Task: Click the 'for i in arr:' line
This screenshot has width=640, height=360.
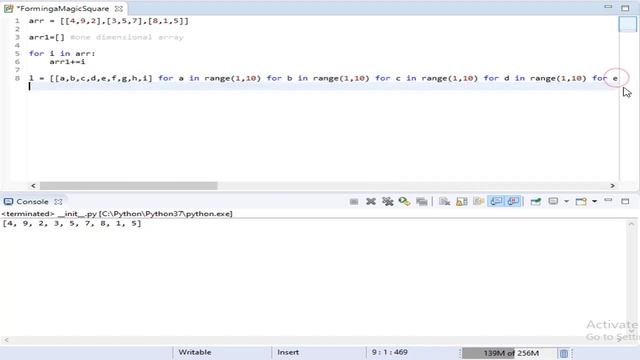Action: [x=62, y=53]
